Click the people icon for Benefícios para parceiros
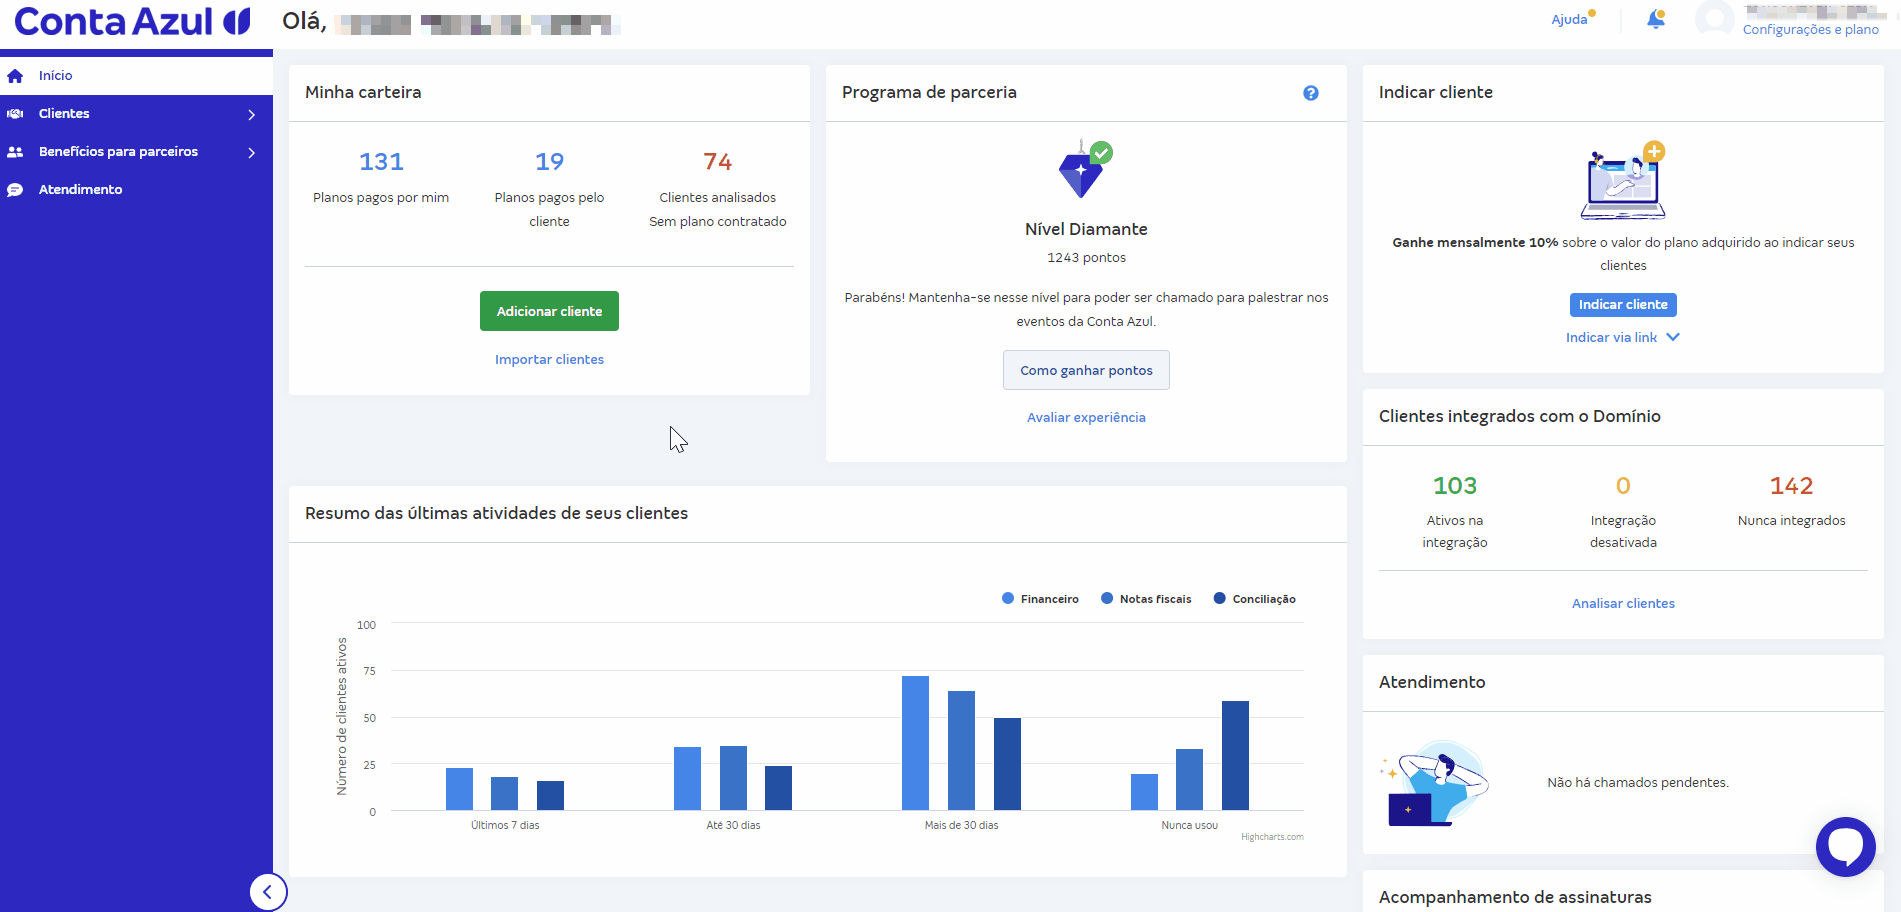 pos(15,152)
